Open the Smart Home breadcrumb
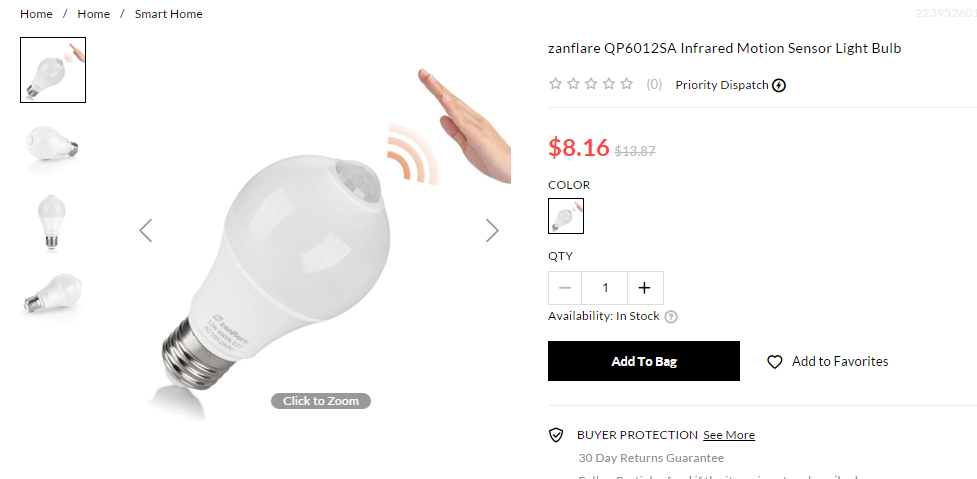The image size is (977, 479). coord(169,14)
